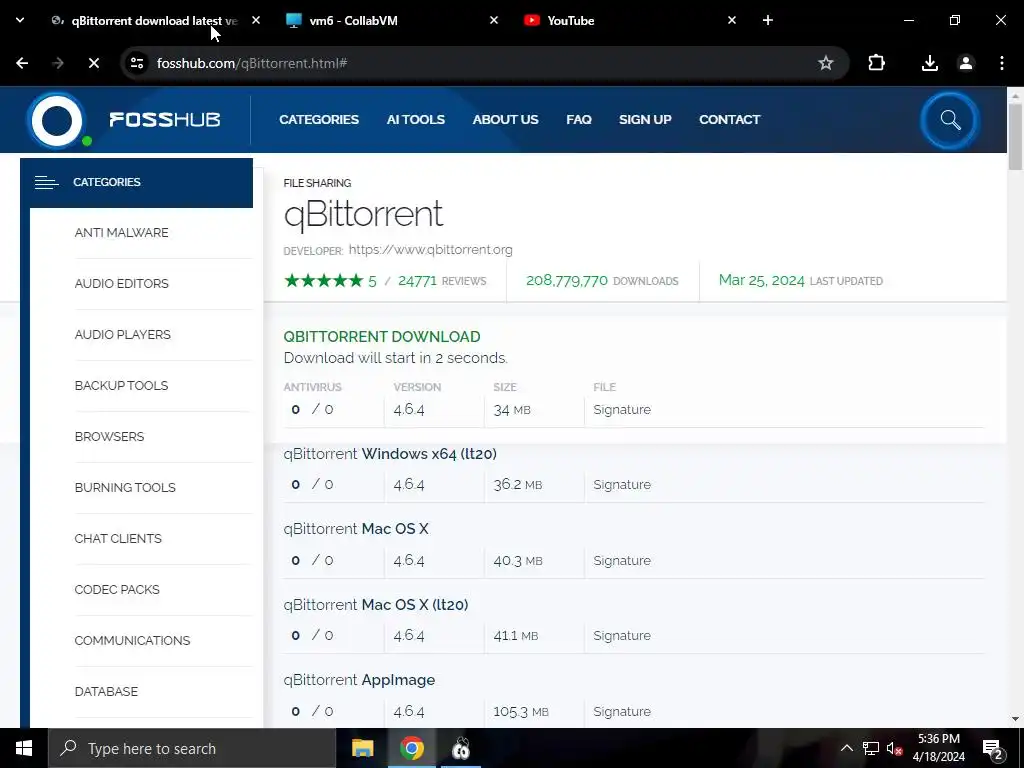Download qBittorrent Mac OS X (lt20)
The height and width of the screenshot is (768, 1024).
(376, 605)
